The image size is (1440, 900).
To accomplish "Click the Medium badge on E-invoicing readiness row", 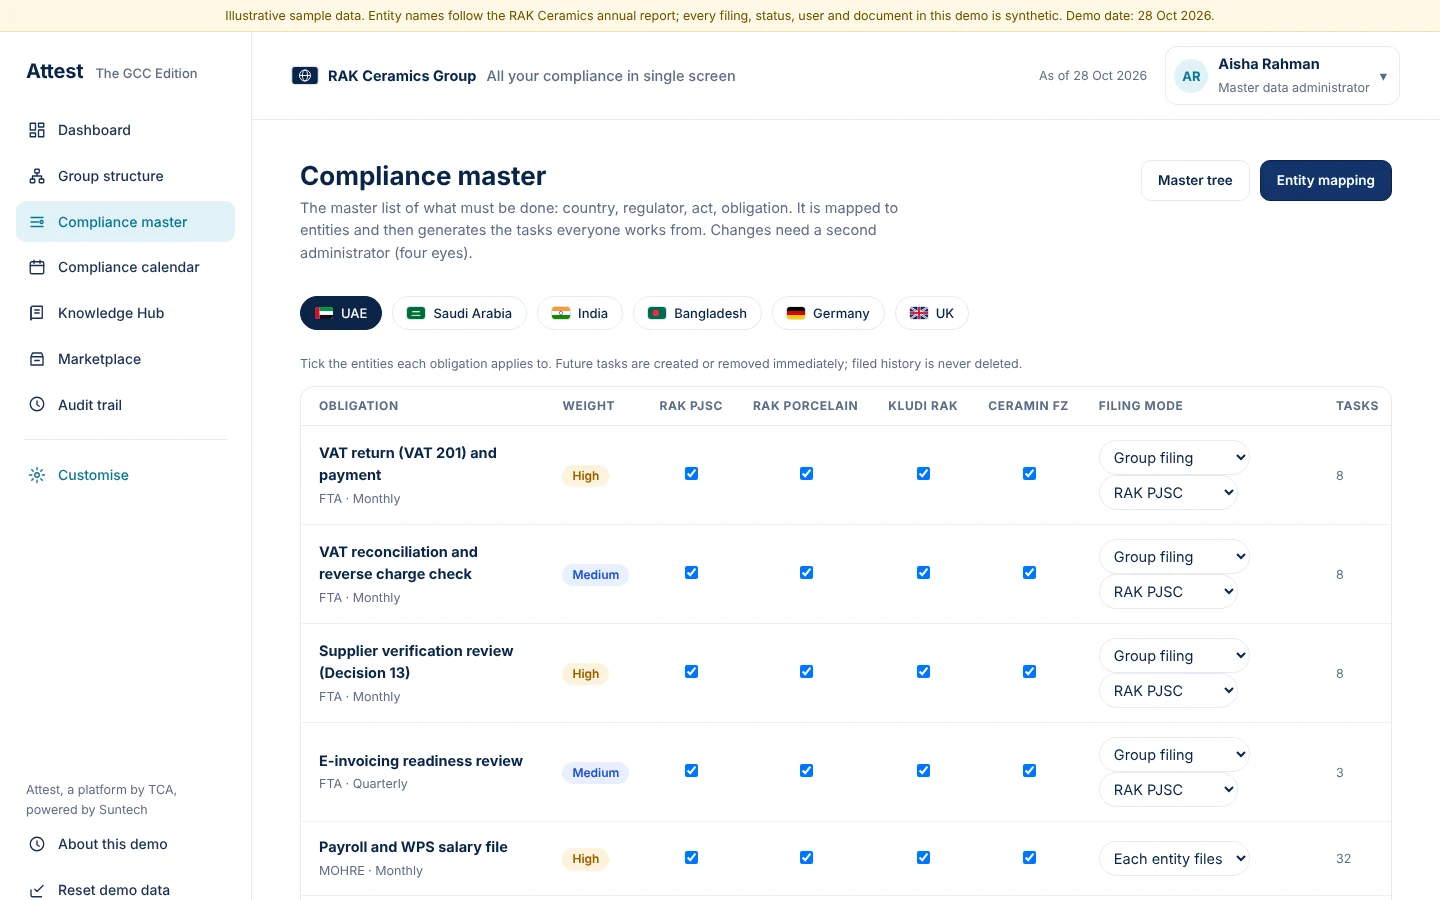I will click(596, 773).
